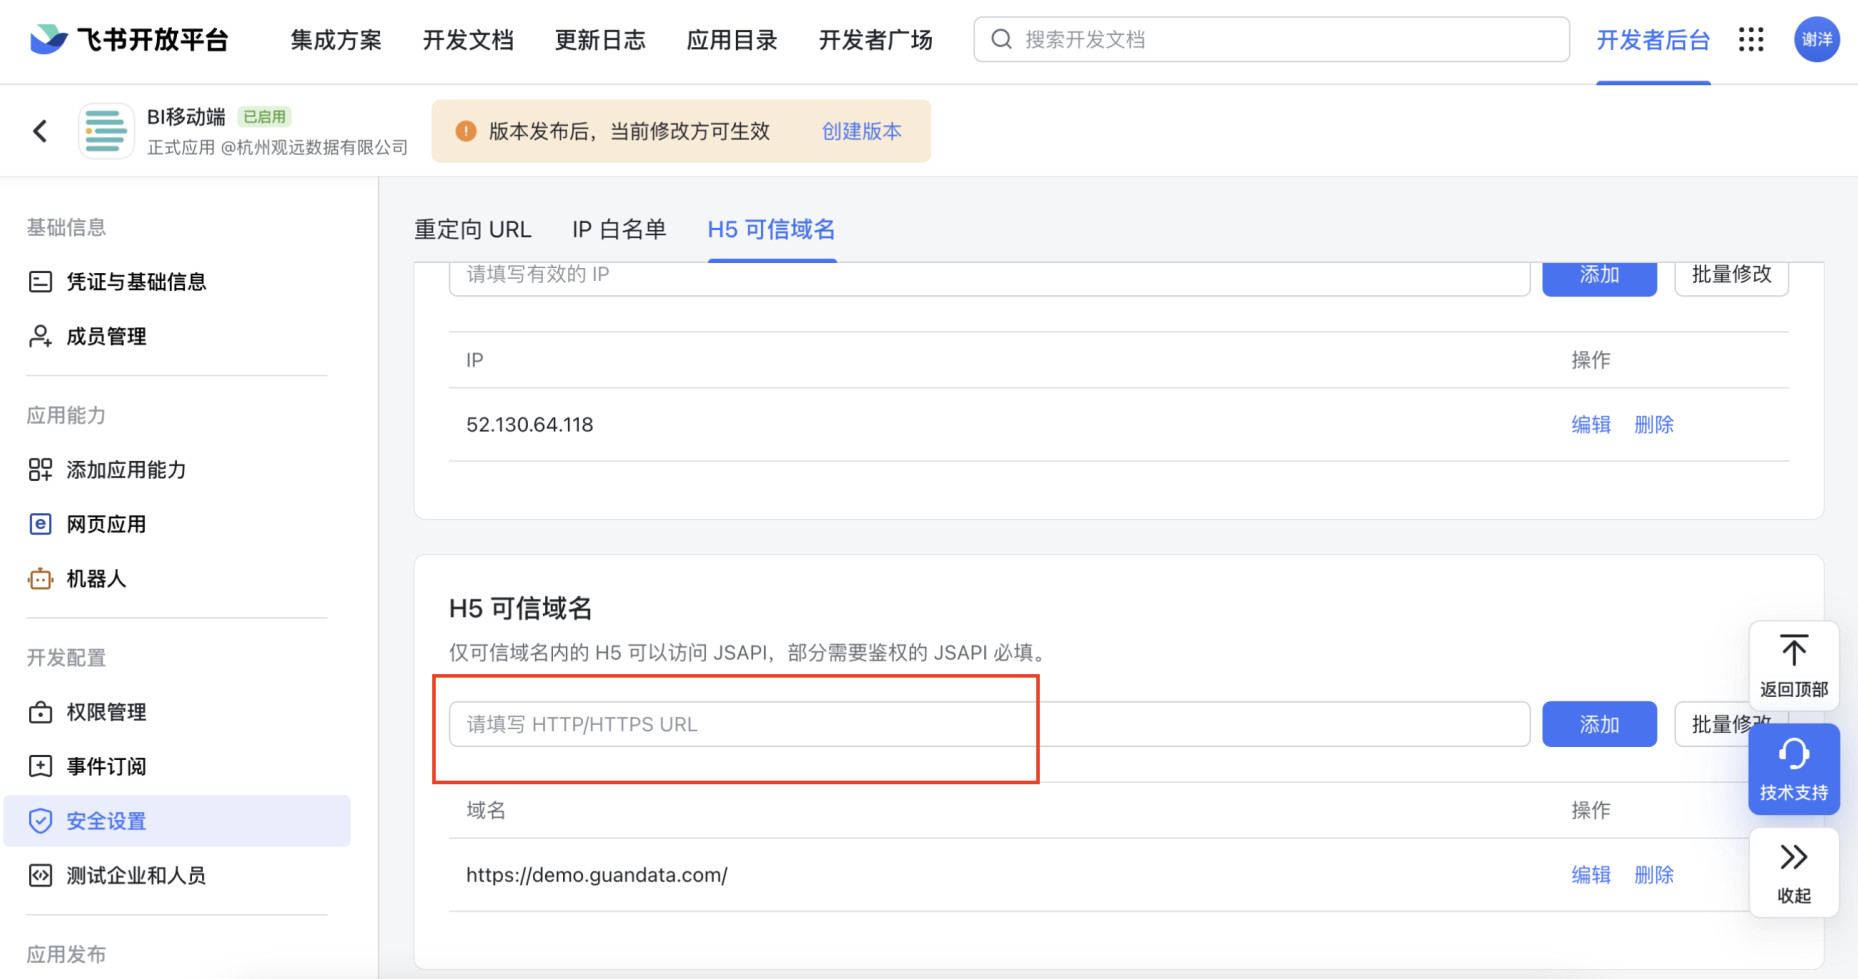
Task: Click the 谢洋 user avatar
Action: point(1816,40)
